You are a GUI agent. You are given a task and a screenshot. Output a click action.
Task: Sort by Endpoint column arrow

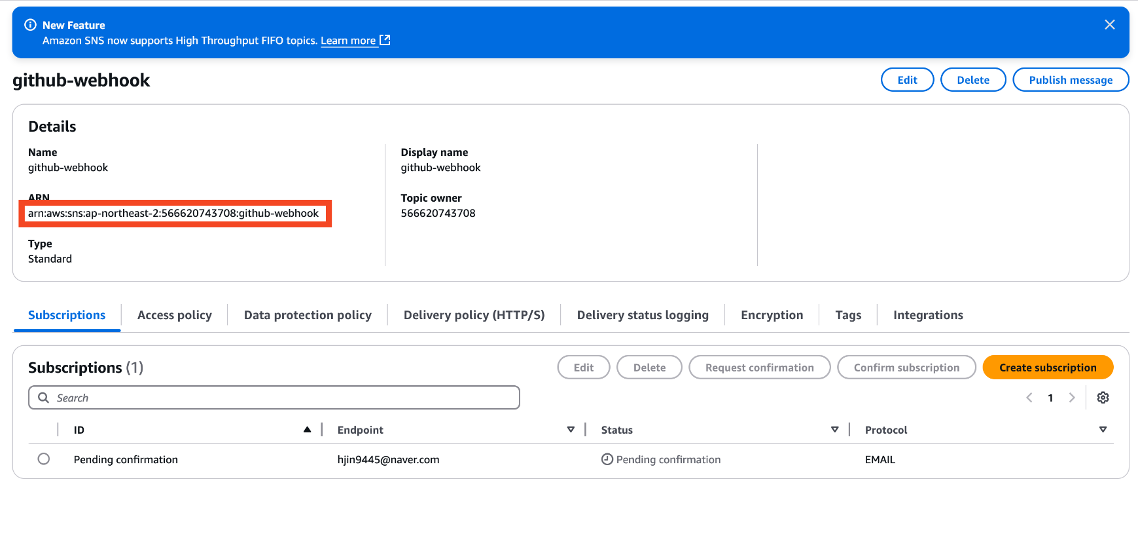pyautogui.click(x=570, y=430)
